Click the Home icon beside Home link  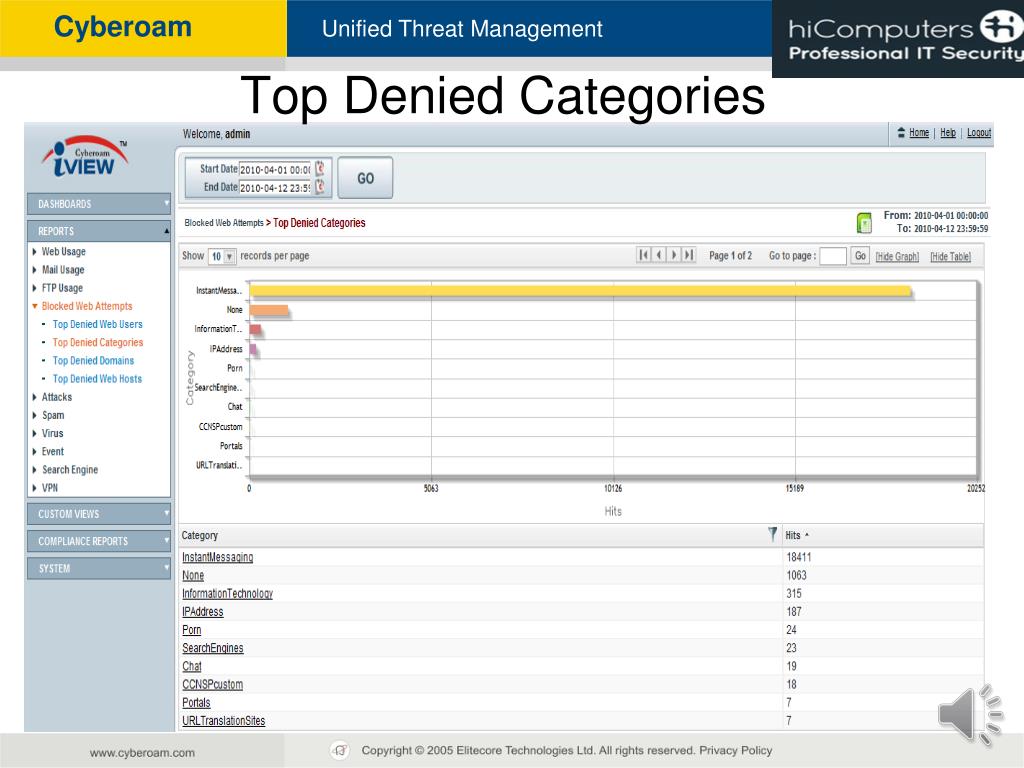(901, 133)
